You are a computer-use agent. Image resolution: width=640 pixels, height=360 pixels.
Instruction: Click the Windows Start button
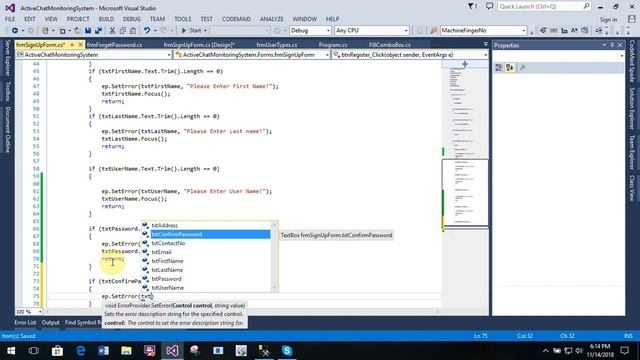click(x=11, y=351)
